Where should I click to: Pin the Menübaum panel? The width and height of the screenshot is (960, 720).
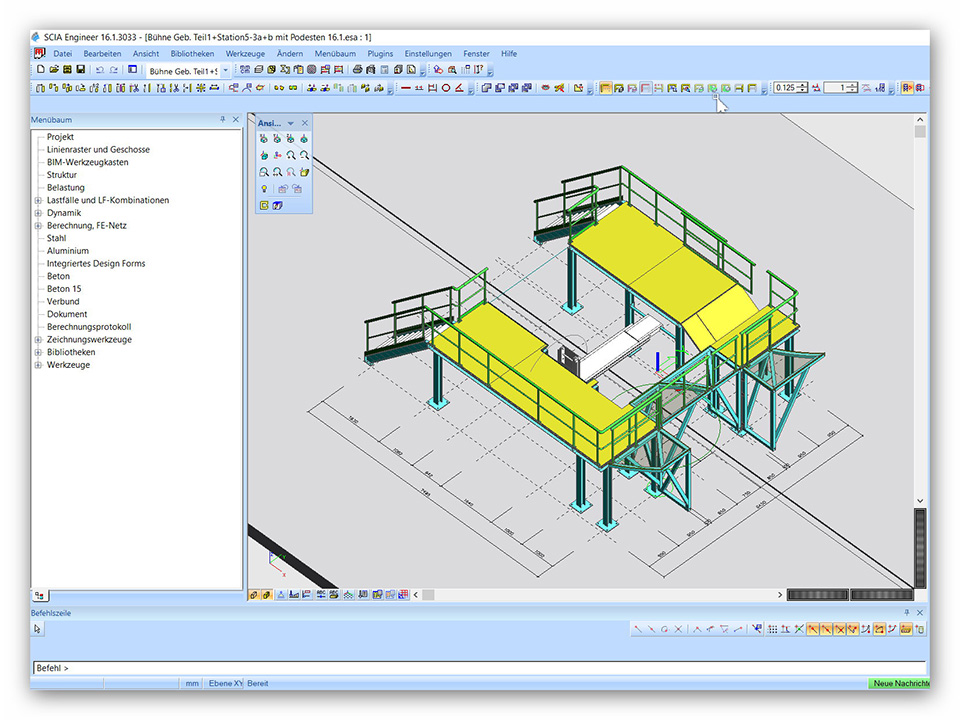click(223, 119)
